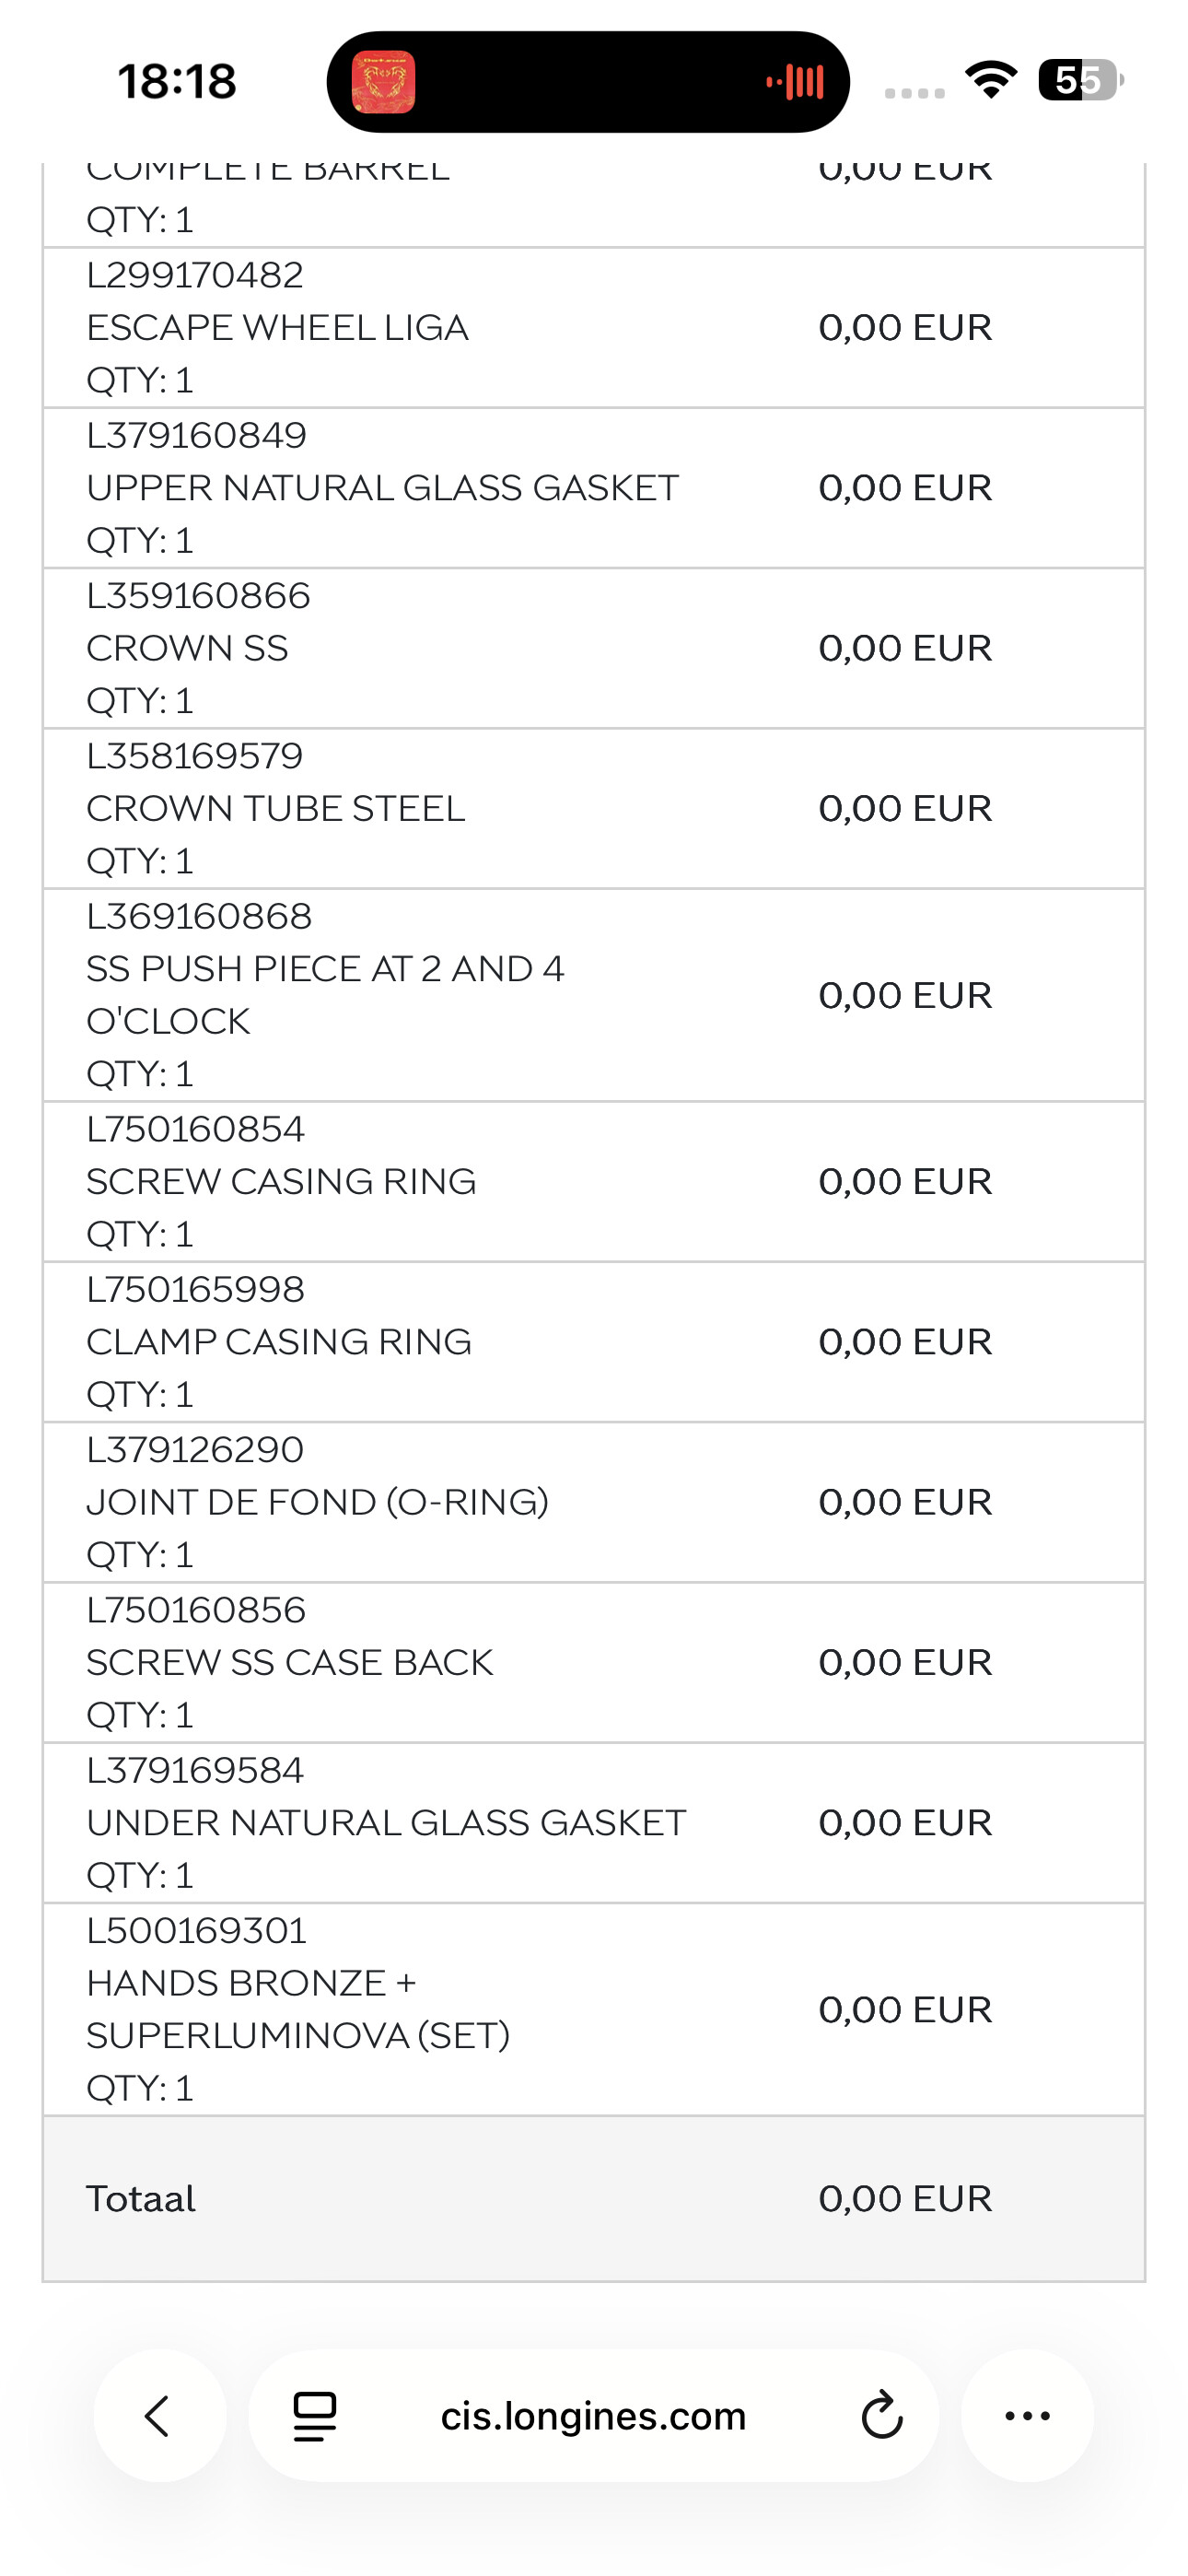The height and width of the screenshot is (2576, 1188).
Task: Tap part number L750160854 SCREW CASING RING
Action: point(195,1129)
